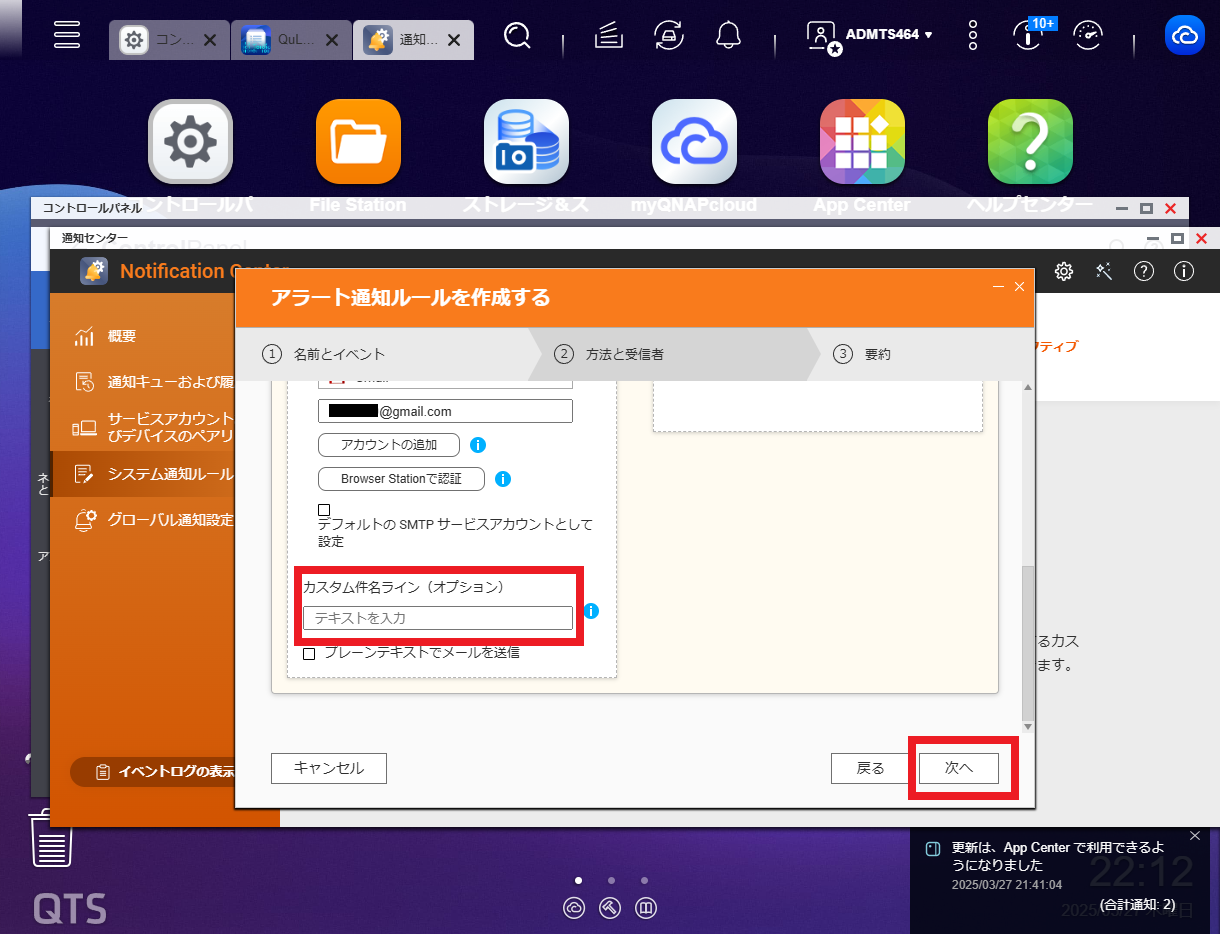1220x934 pixels.
Task: Focus the カスタム件名ライン text field
Action: [x=438, y=618]
